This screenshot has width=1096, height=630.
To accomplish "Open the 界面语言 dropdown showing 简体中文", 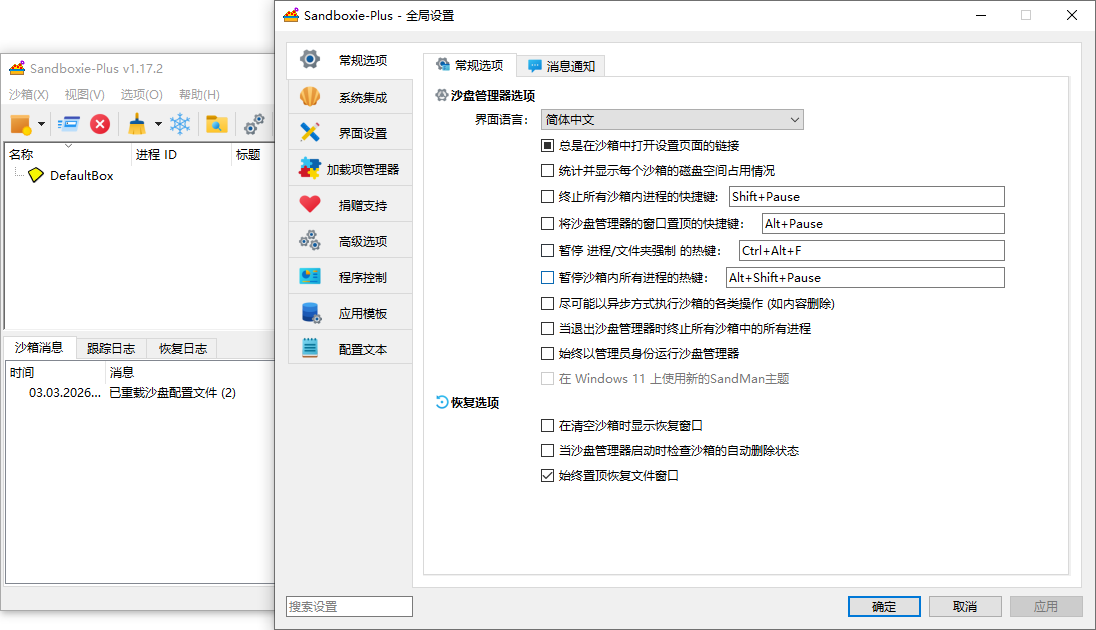I will click(x=672, y=120).
